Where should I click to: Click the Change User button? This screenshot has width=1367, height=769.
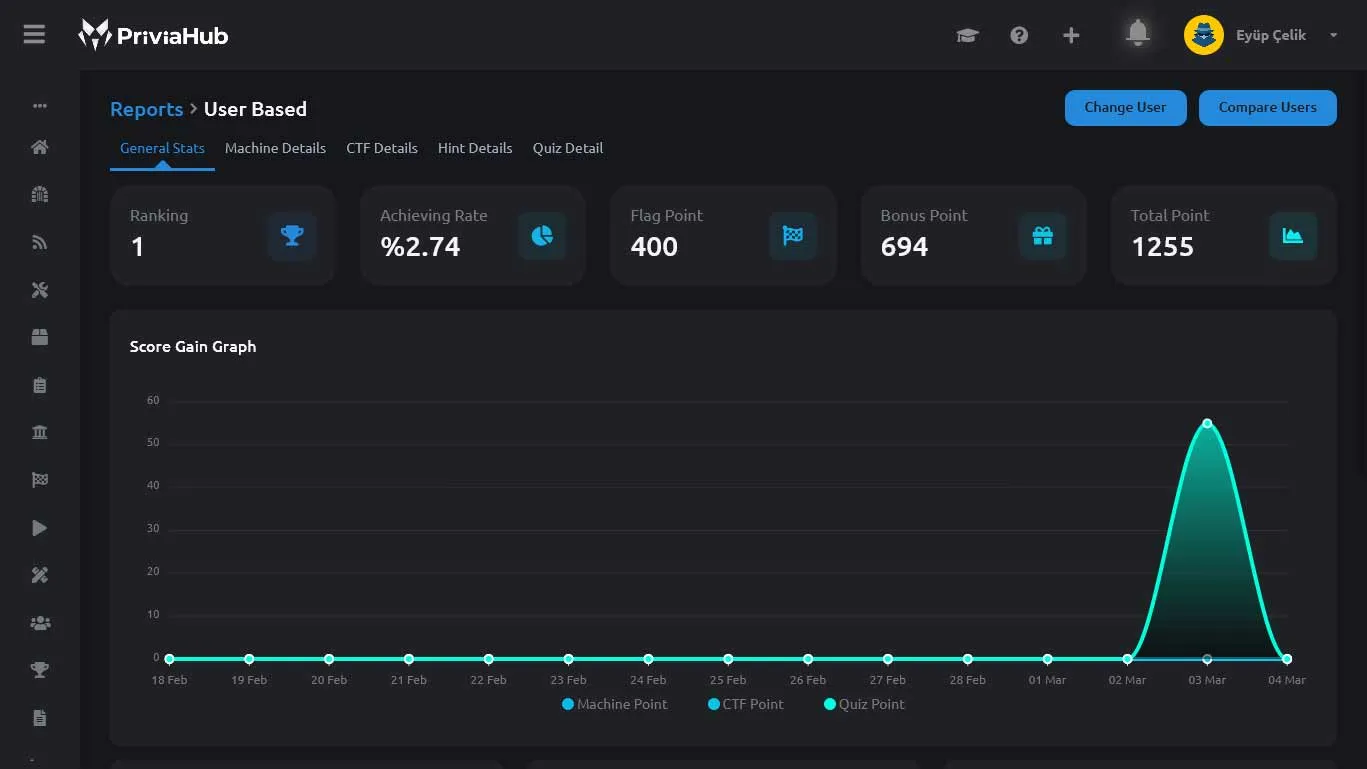[x=1125, y=108]
